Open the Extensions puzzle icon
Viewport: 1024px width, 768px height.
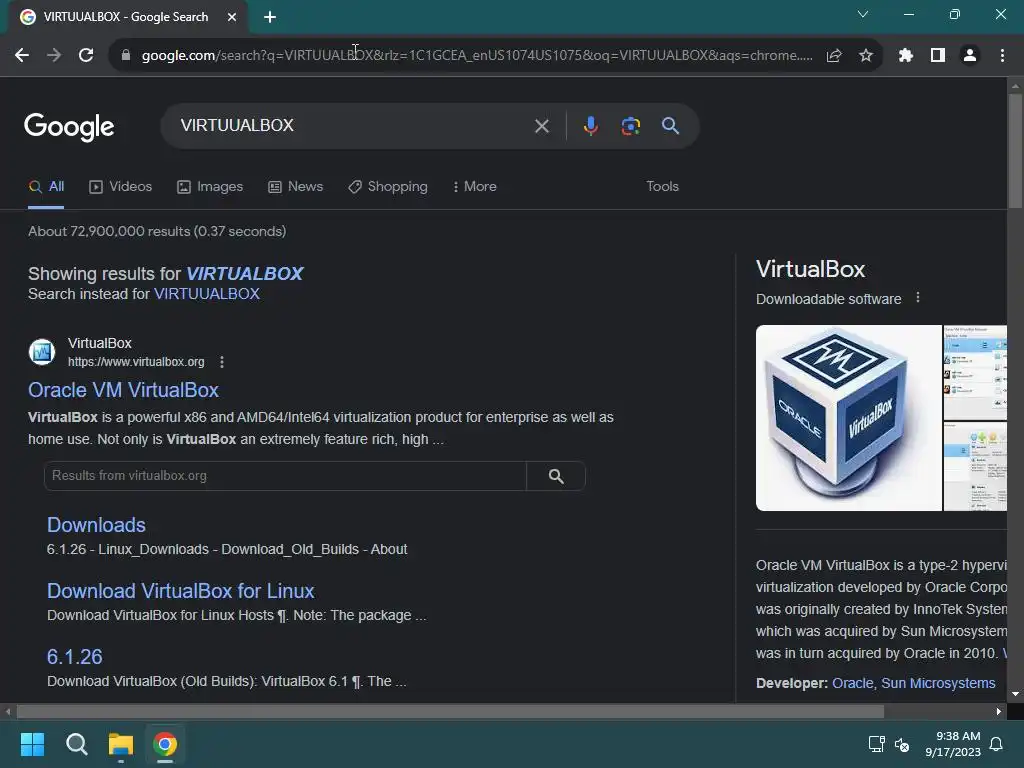click(906, 56)
